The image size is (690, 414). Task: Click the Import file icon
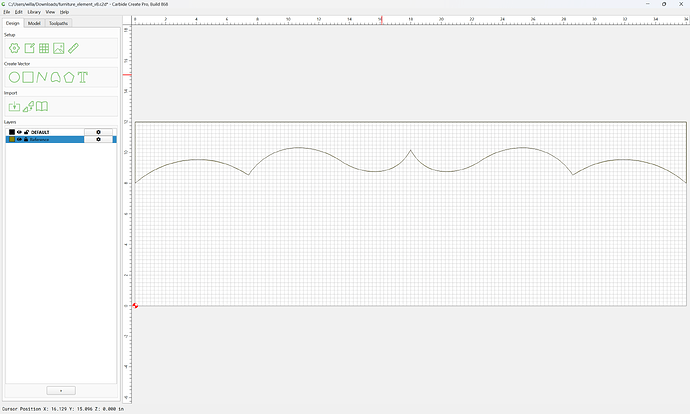coord(15,106)
